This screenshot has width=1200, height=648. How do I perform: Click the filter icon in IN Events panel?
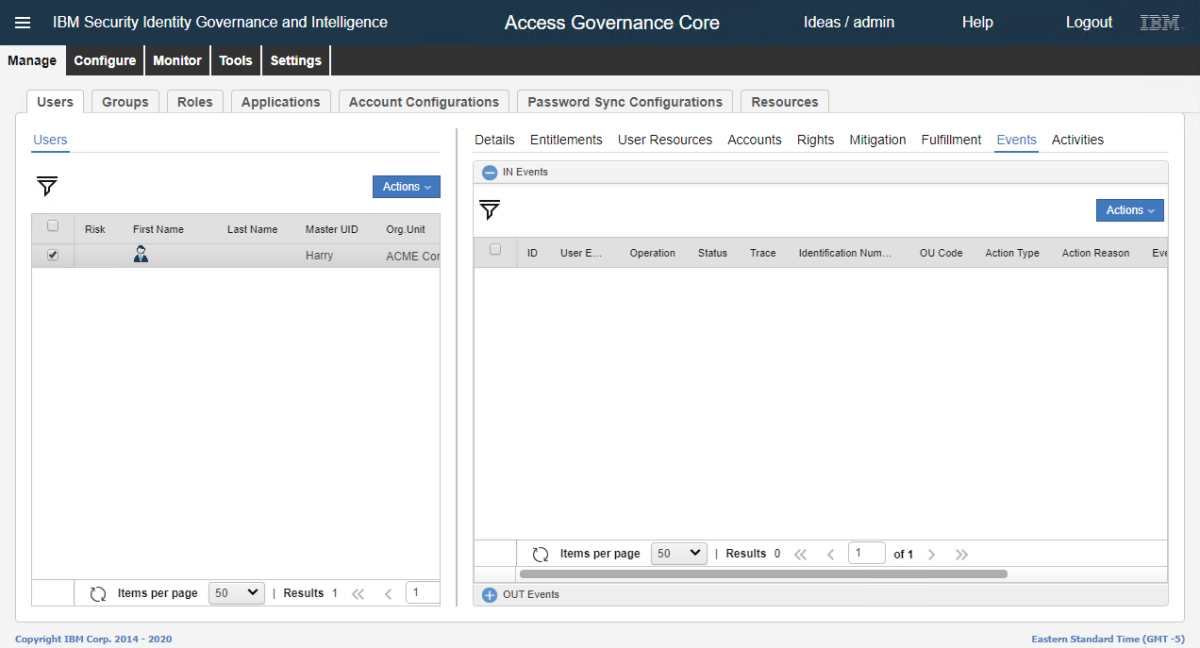tap(489, 210)
